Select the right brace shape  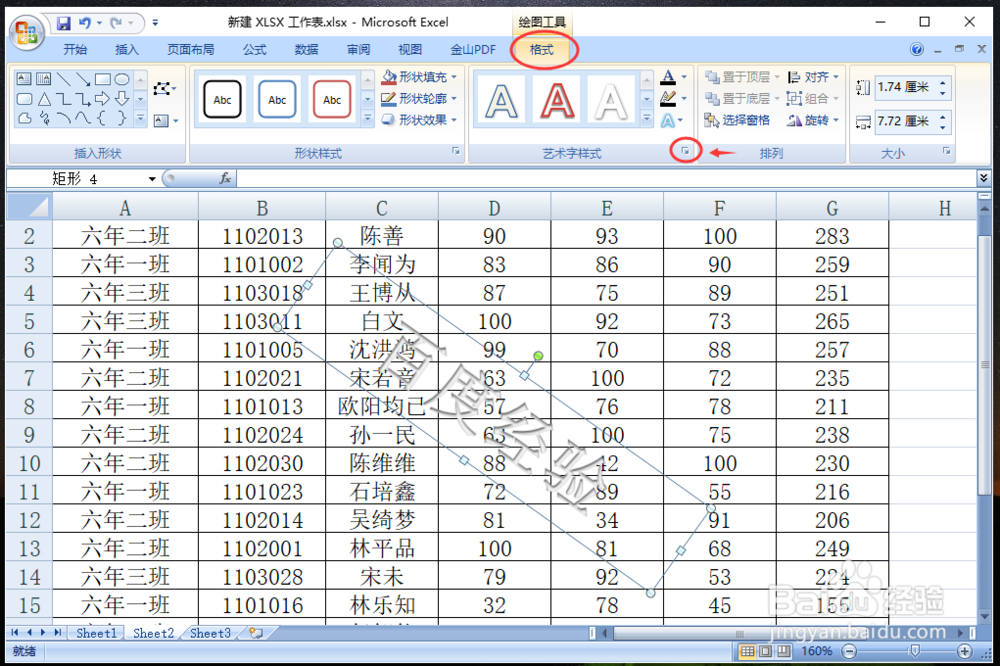122,118
